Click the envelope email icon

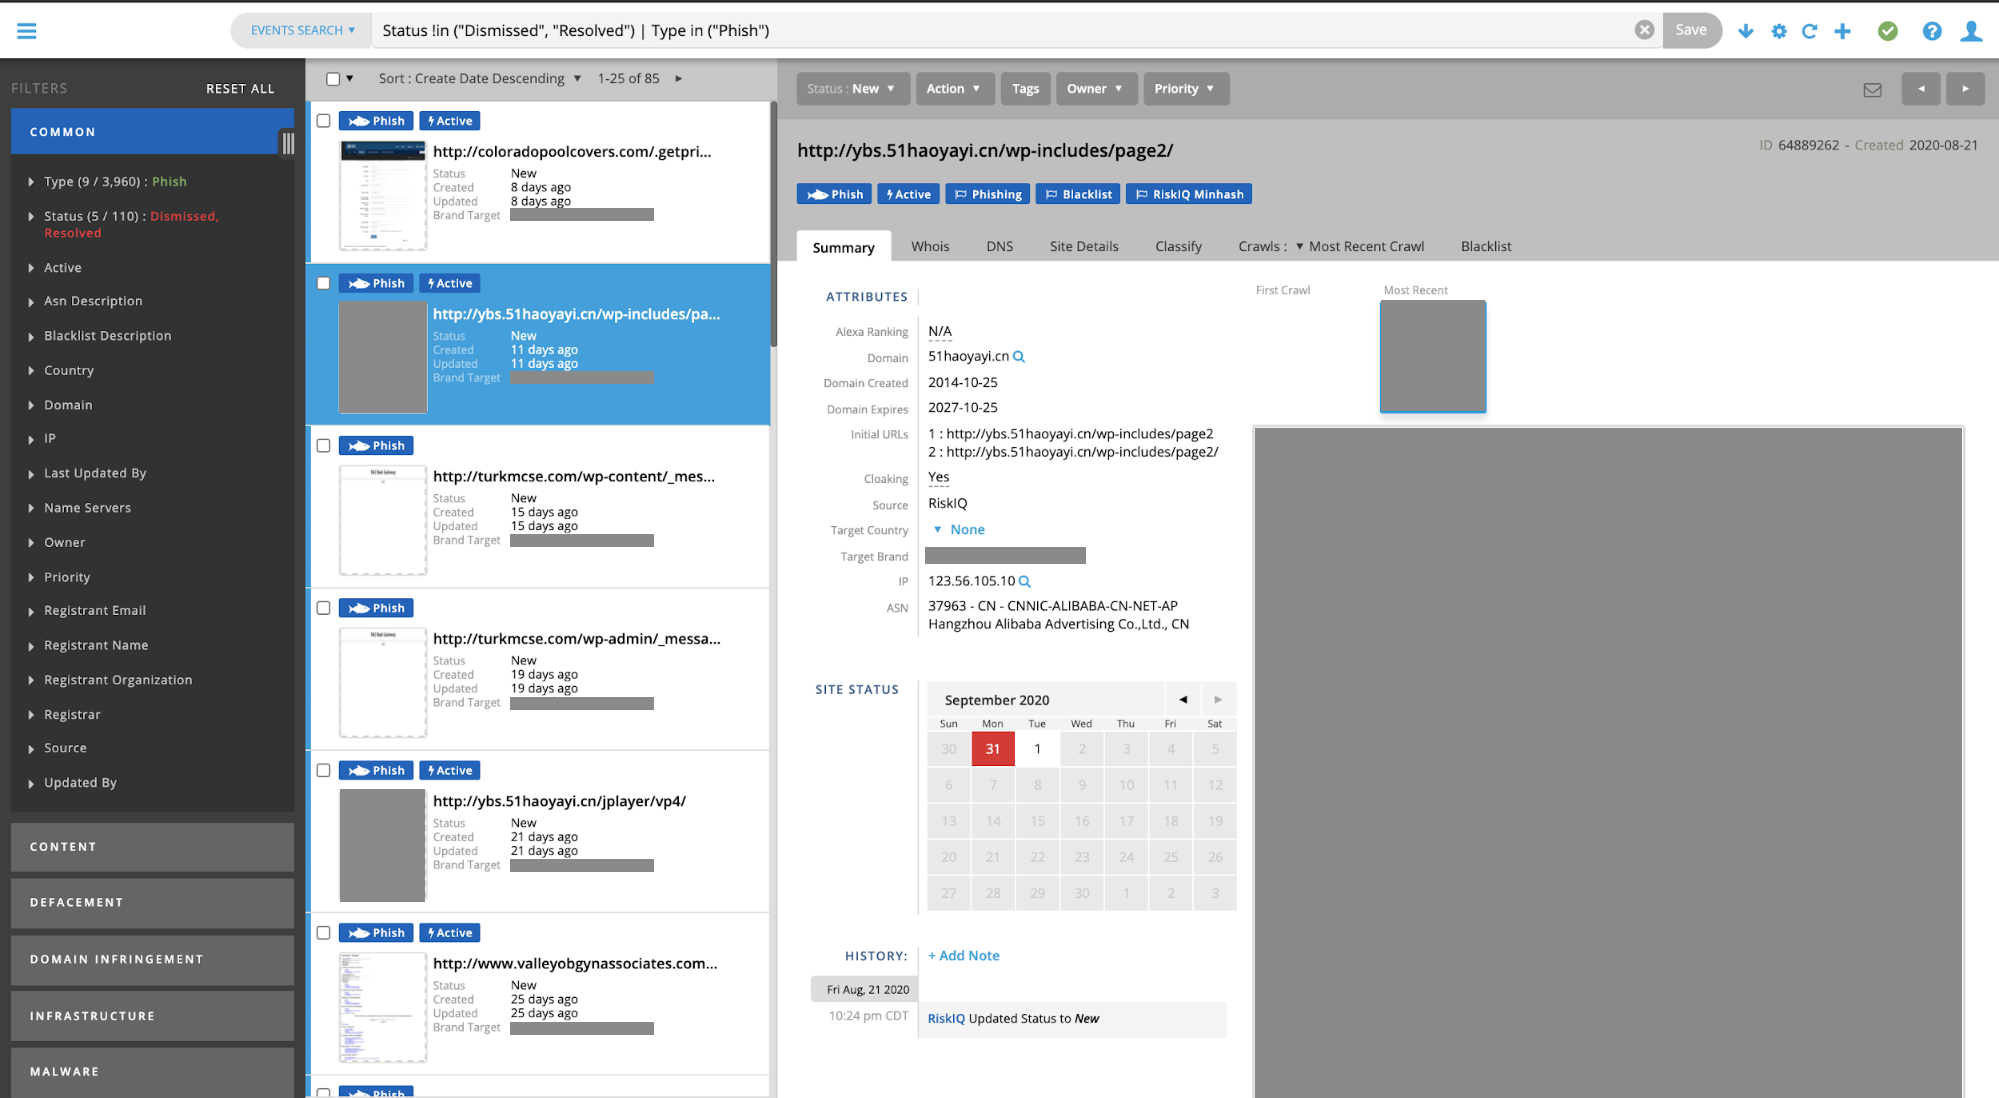click(1873, 90)
